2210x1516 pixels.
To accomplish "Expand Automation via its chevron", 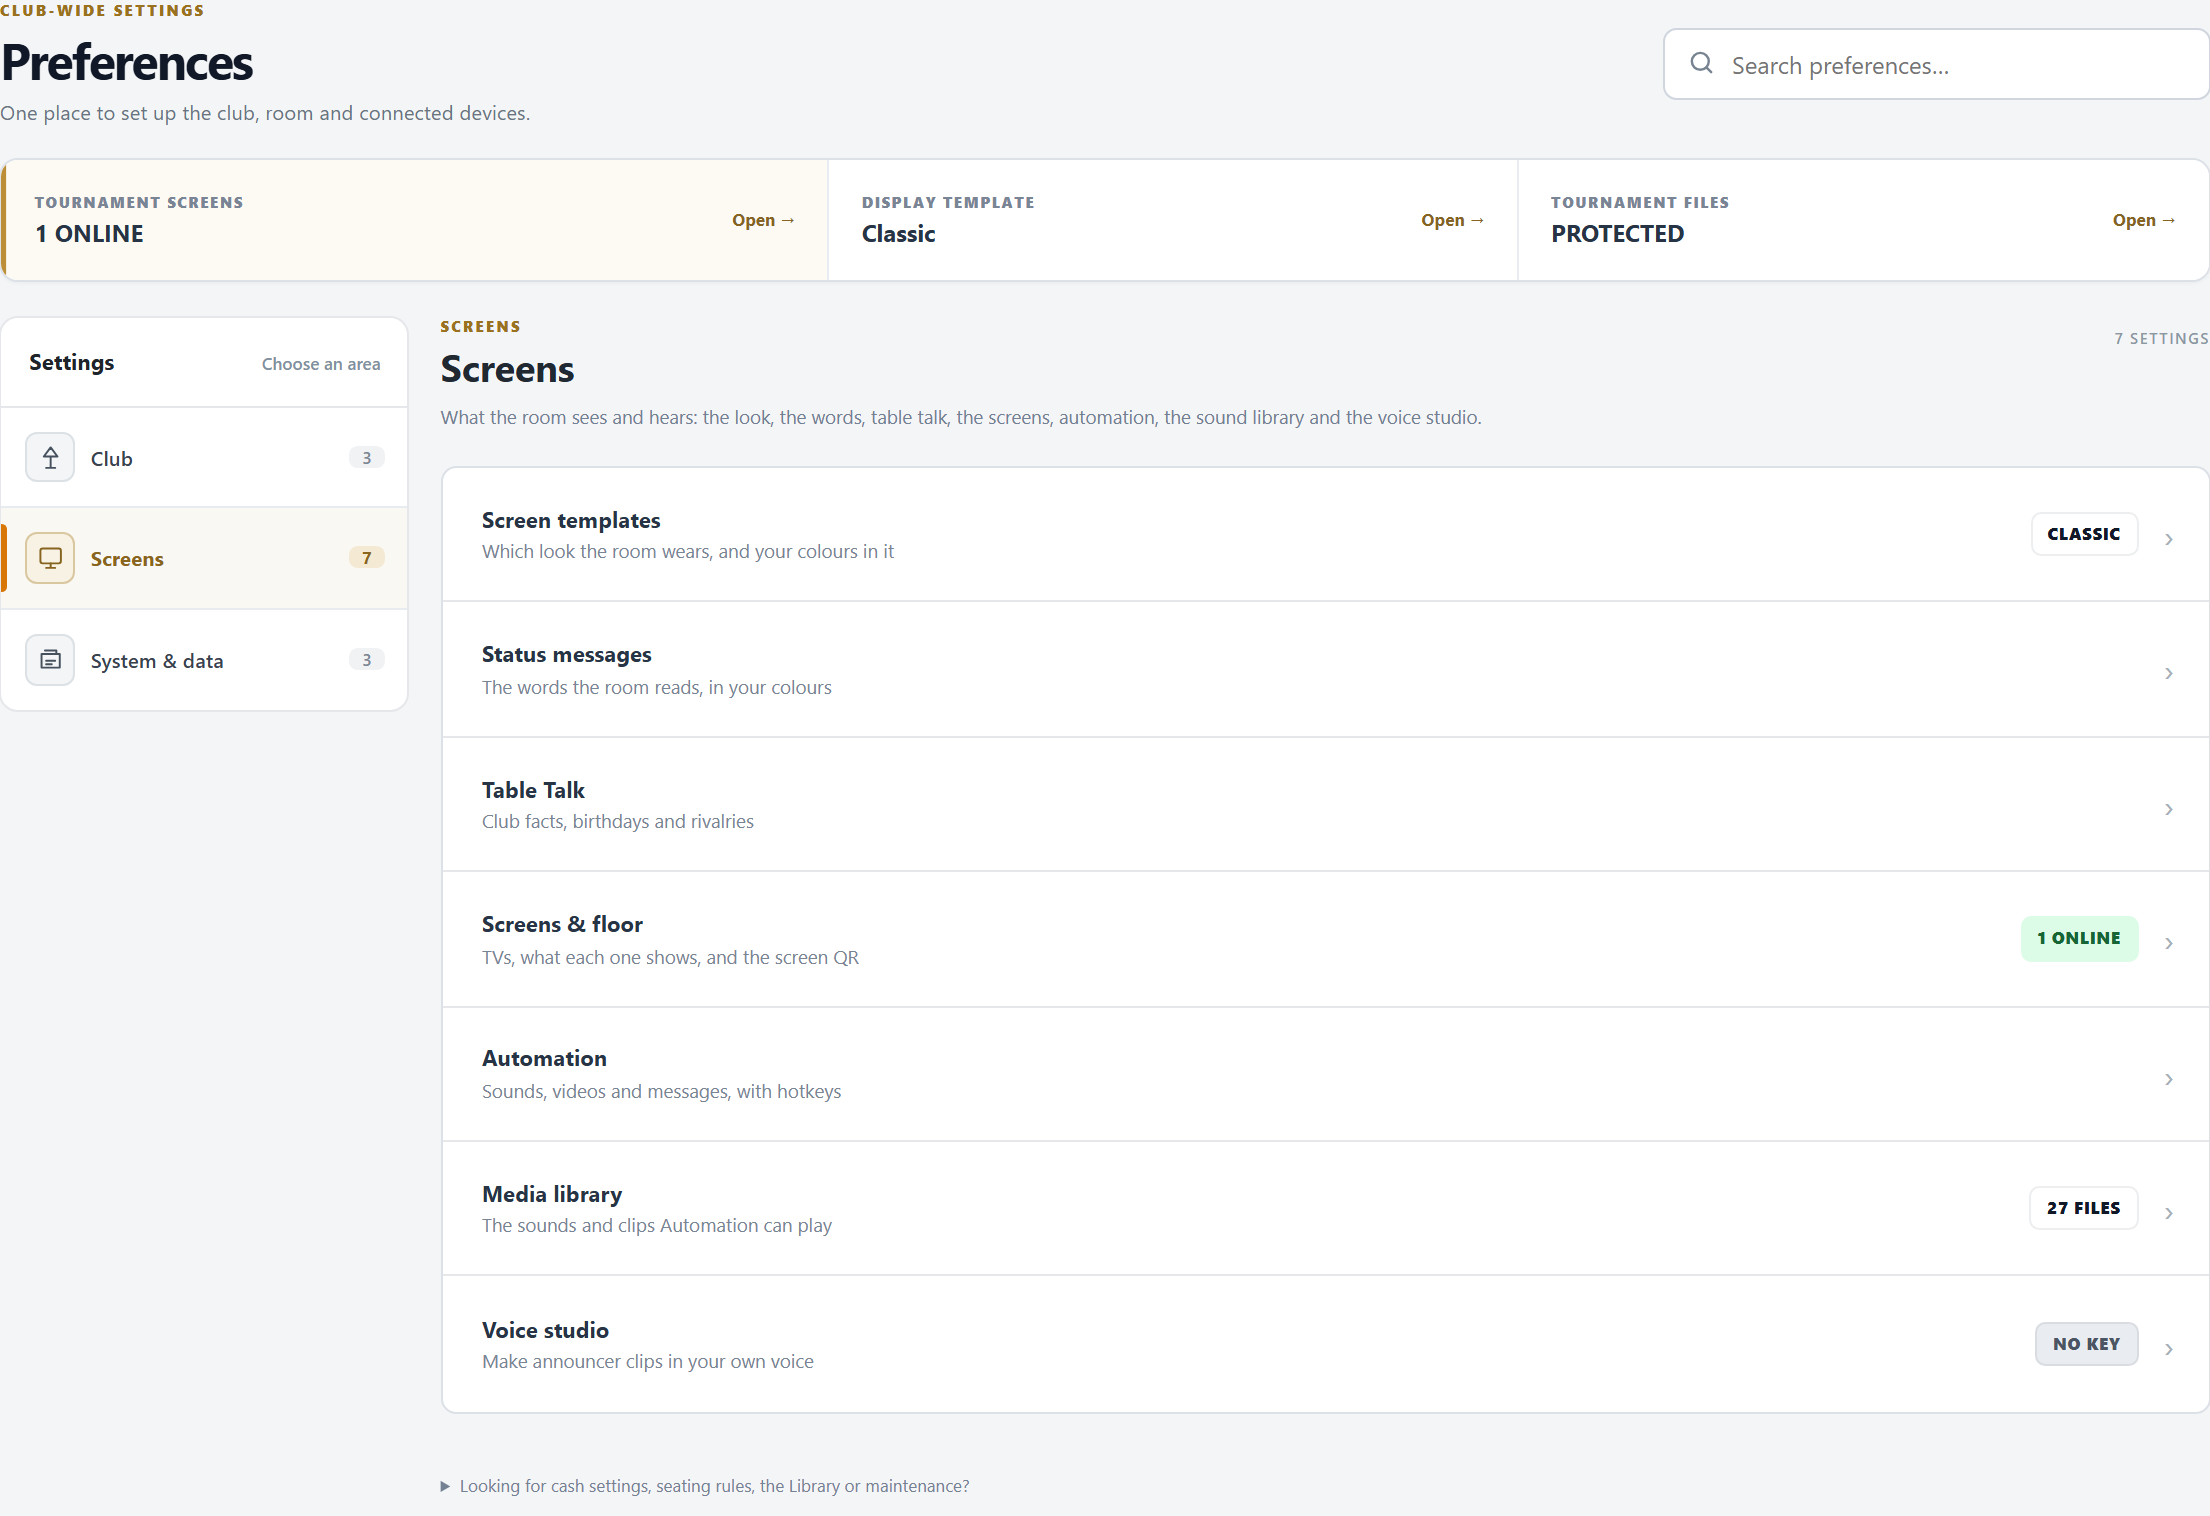I will 2169,1079.
